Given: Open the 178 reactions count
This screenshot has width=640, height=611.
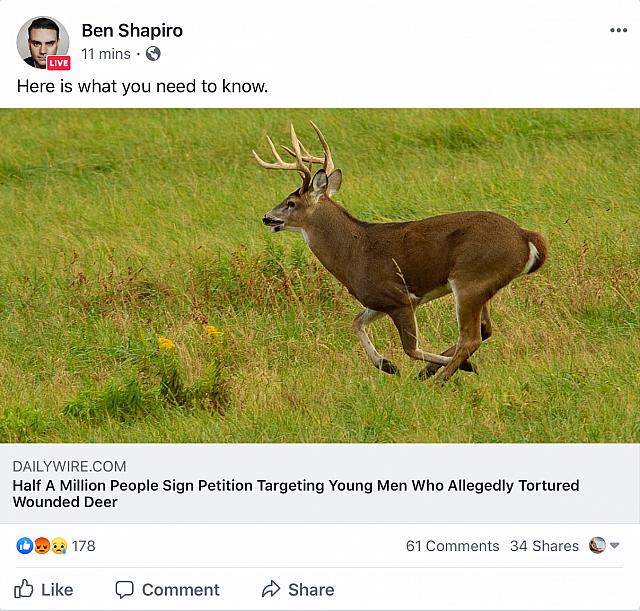Looking at the screenshot, I should (84, 546).
